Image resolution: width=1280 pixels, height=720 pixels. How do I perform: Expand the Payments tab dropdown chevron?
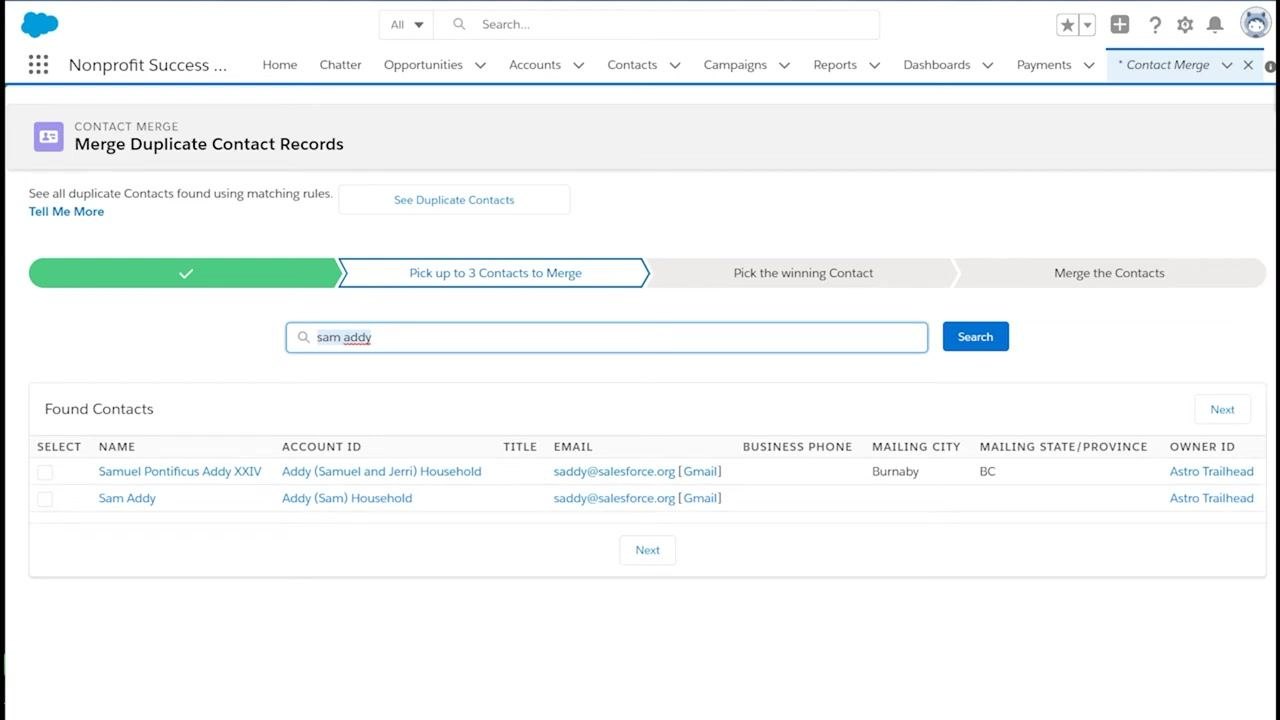1088,65
